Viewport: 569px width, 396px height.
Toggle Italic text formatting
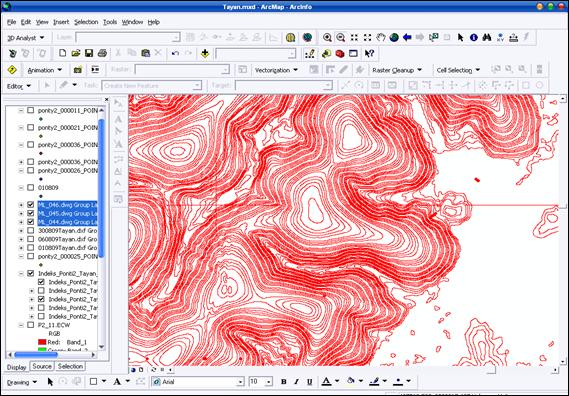tap(296, 382)
